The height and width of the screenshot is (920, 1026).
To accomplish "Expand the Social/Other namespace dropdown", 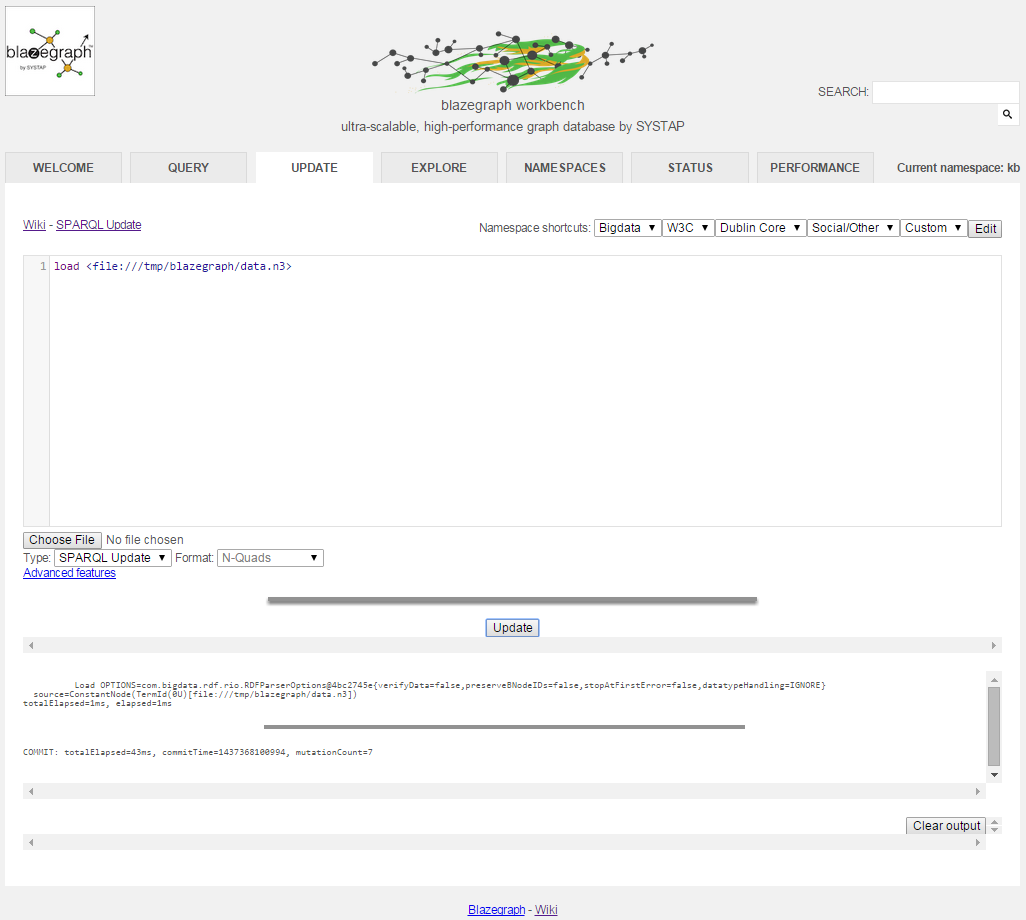I will click(x=853, y=228).
